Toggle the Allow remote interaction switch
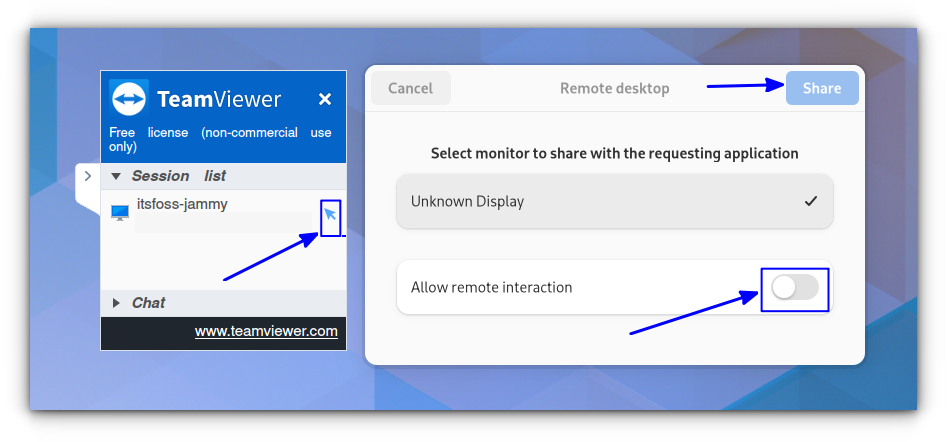This screenshot has width=947, height=442. tap(795, 287)
